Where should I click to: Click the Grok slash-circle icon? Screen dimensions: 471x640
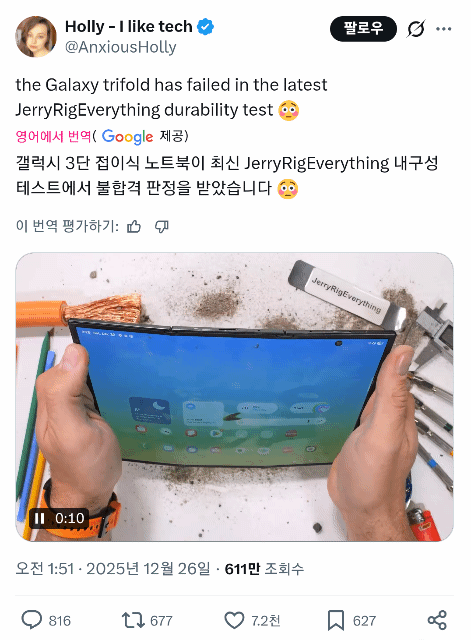416,29
